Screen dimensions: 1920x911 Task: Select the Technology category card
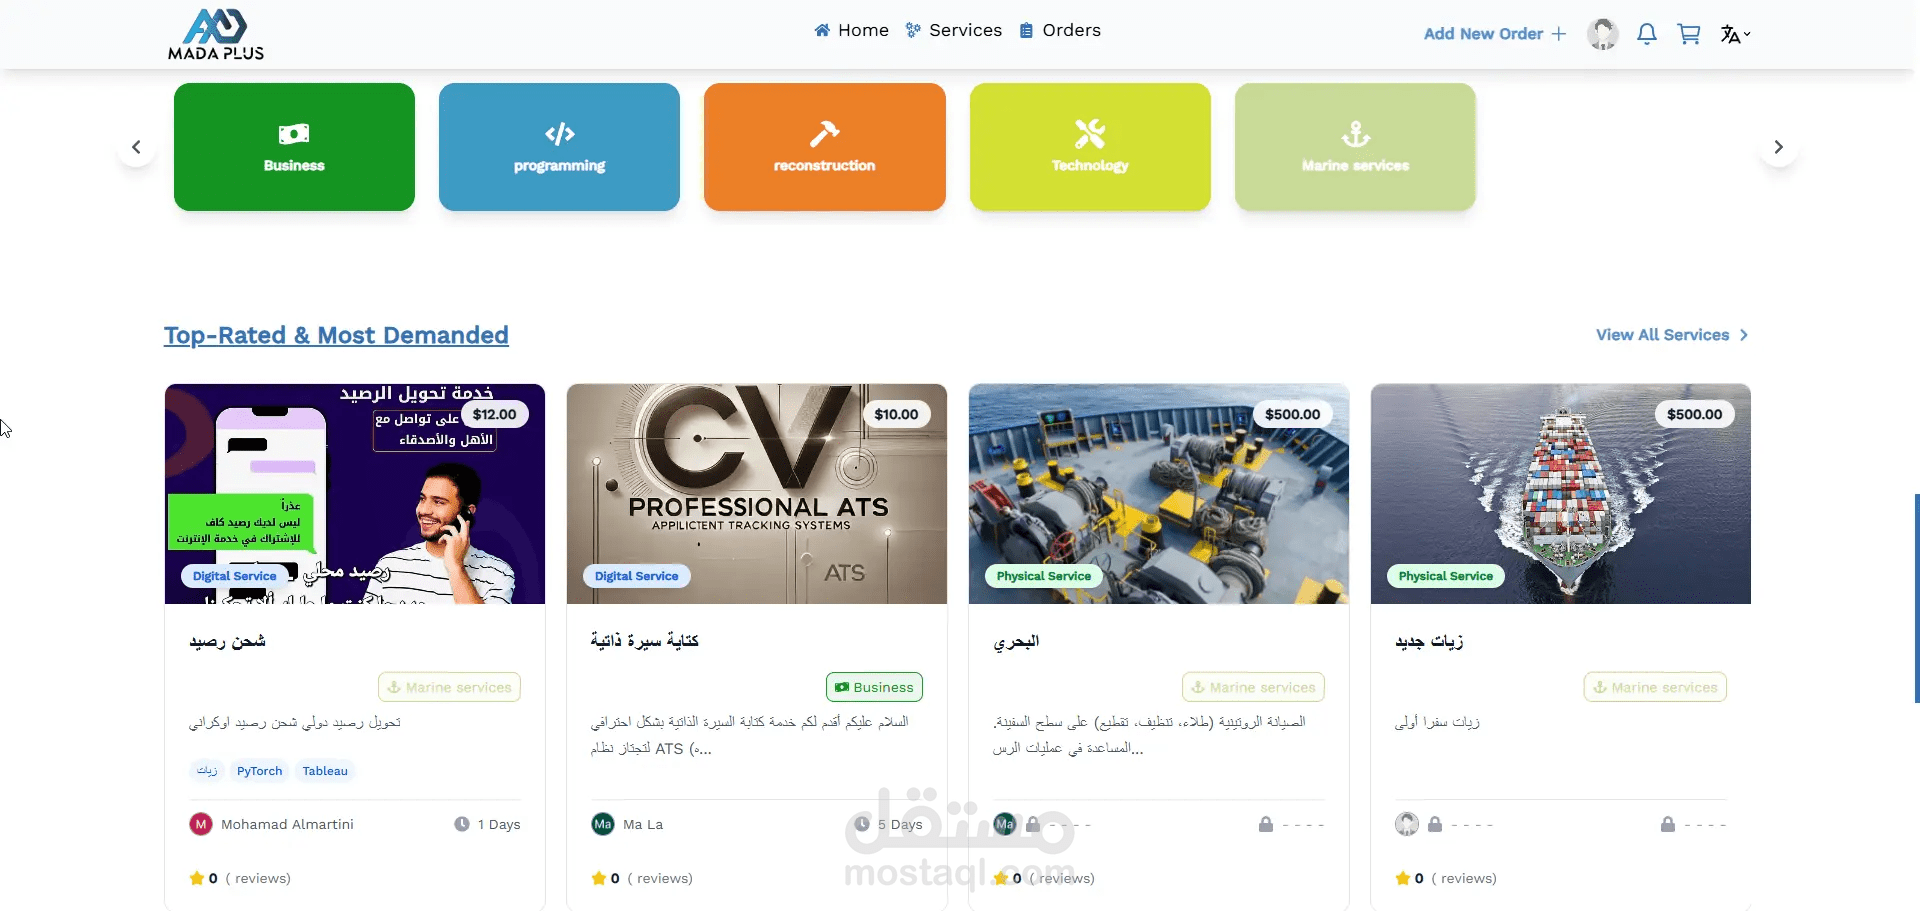click(1090, 147)
